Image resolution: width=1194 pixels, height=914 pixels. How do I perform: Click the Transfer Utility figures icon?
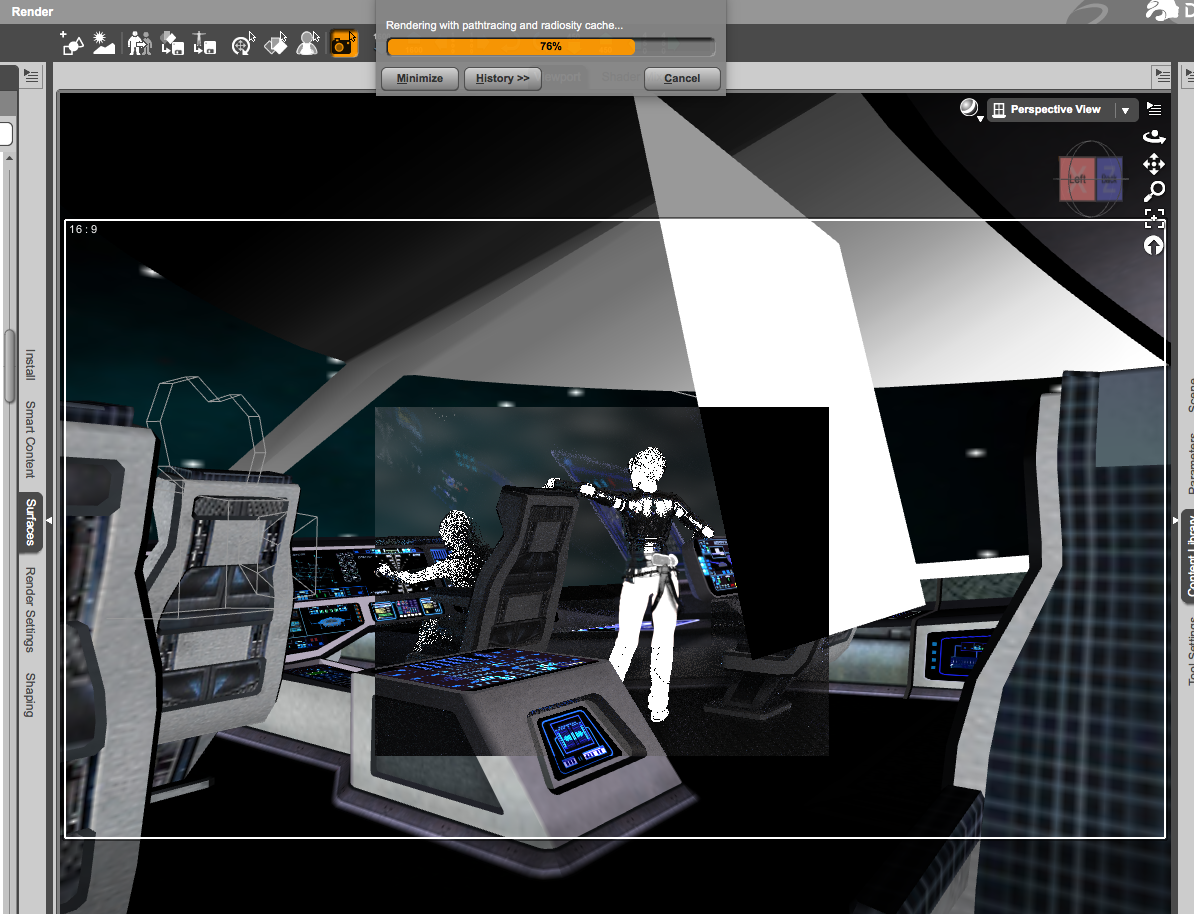(x=139, y=43)
